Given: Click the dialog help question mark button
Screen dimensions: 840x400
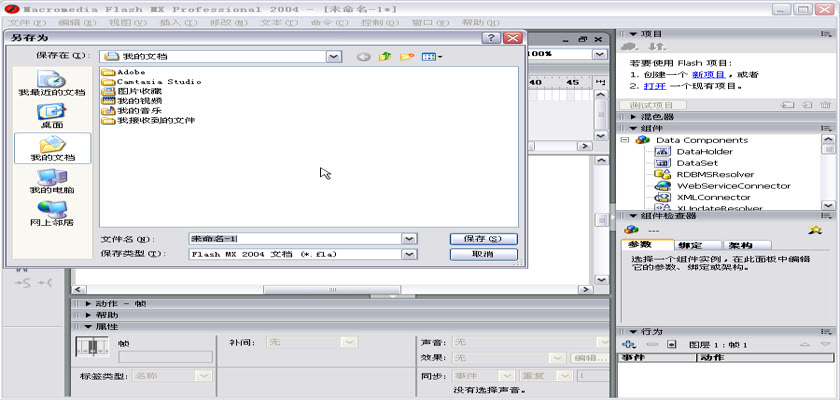Looking at the screenshot, I should coord(491,38).
